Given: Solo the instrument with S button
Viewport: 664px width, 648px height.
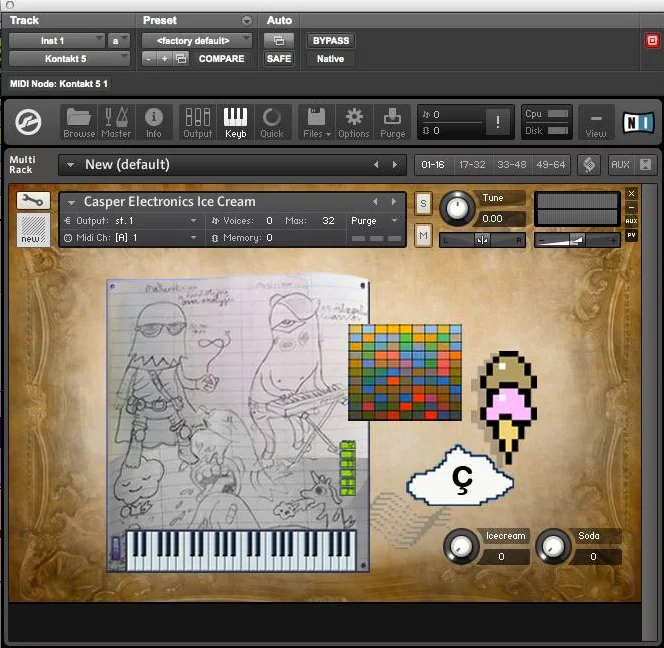Looking at the screenshot, I should click(423, 205).
